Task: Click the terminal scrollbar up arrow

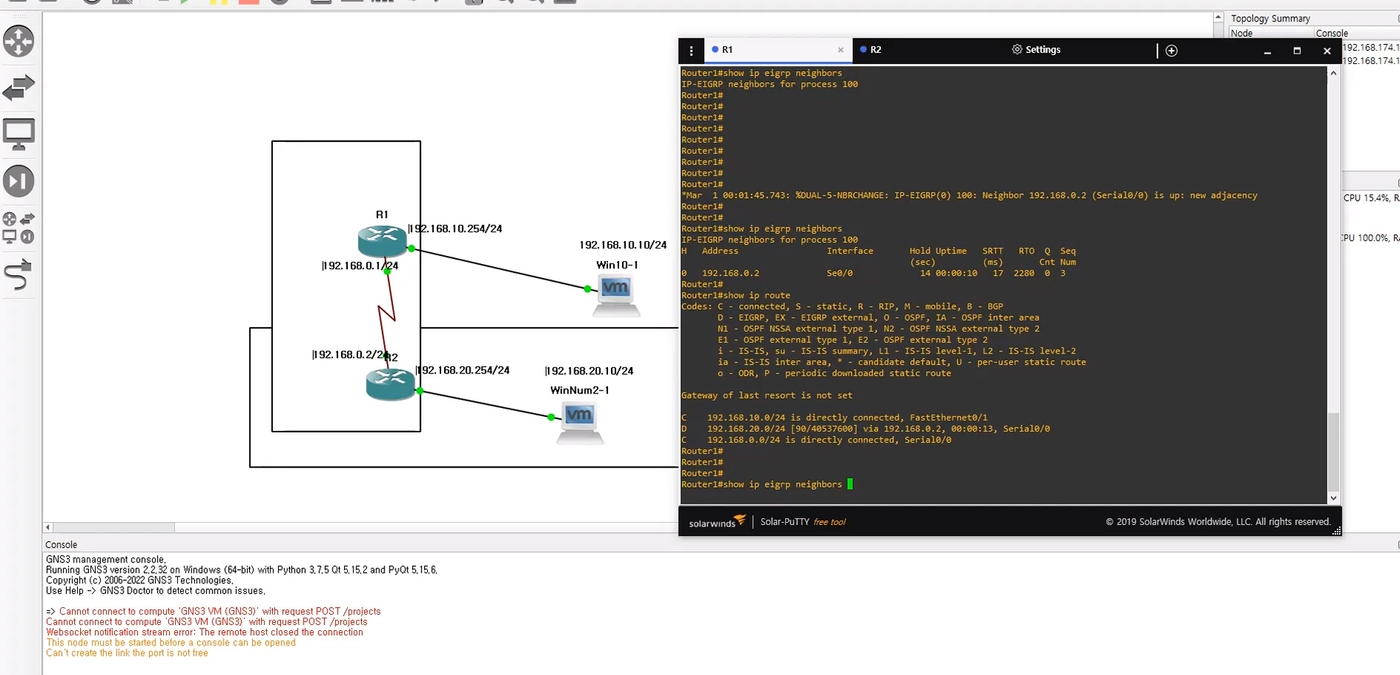Action: coord(1333,72)
